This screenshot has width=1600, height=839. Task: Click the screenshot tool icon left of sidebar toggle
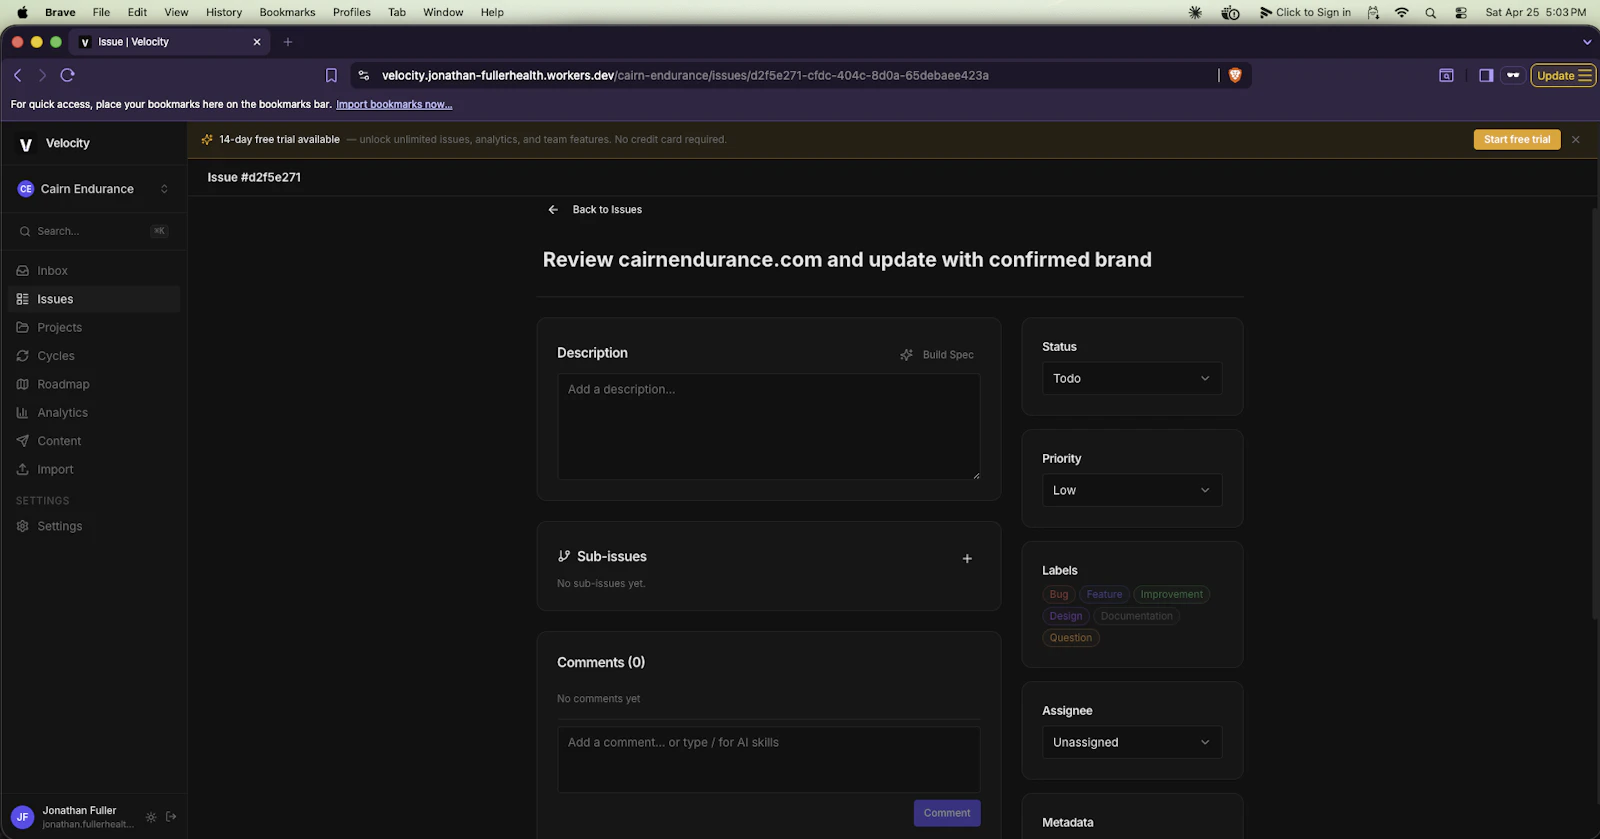pyautogui.click(x=1446, y=75)
